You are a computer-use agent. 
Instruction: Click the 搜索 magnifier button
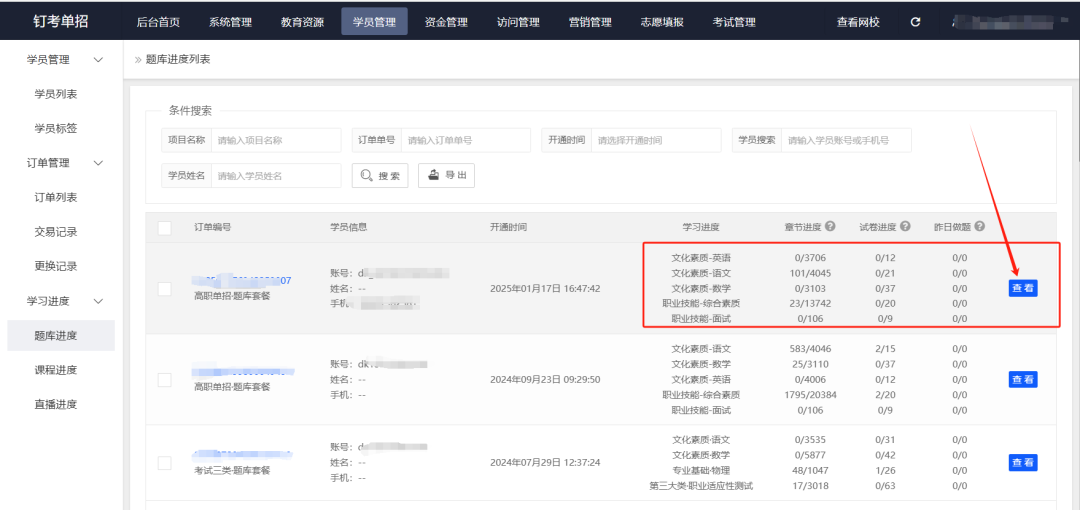click(380, 176)
